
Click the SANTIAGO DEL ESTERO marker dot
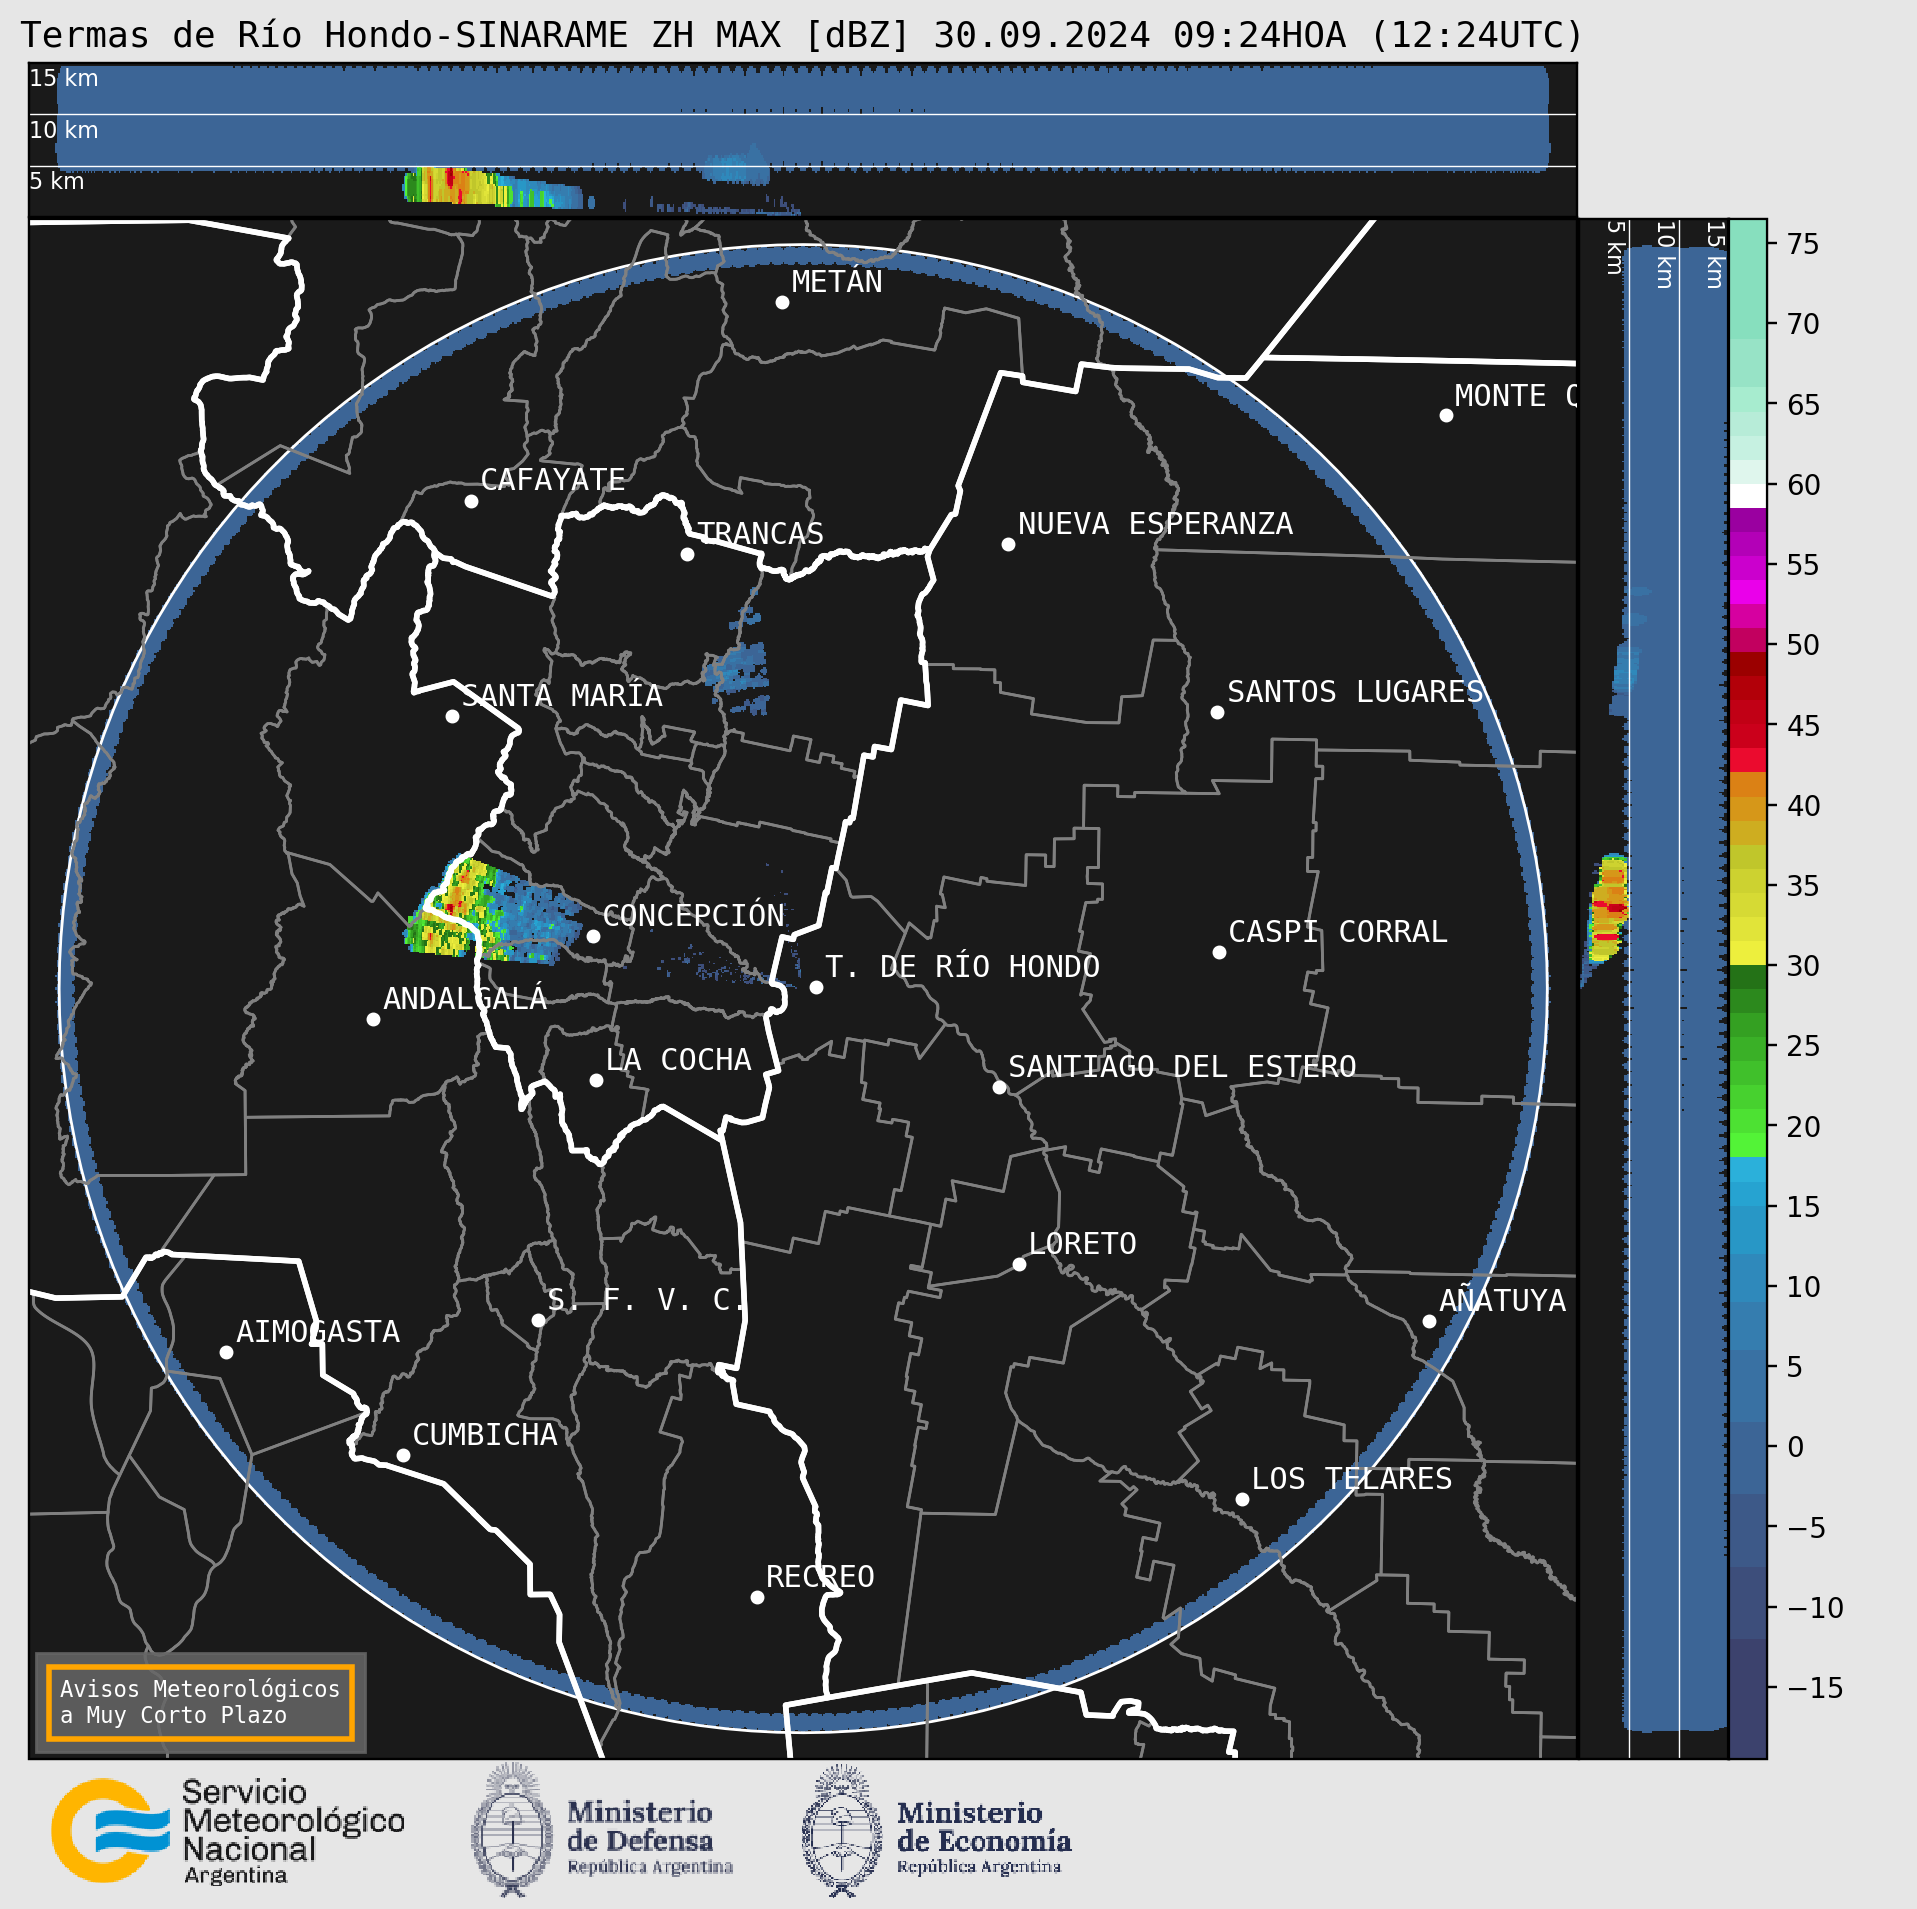999,1087
